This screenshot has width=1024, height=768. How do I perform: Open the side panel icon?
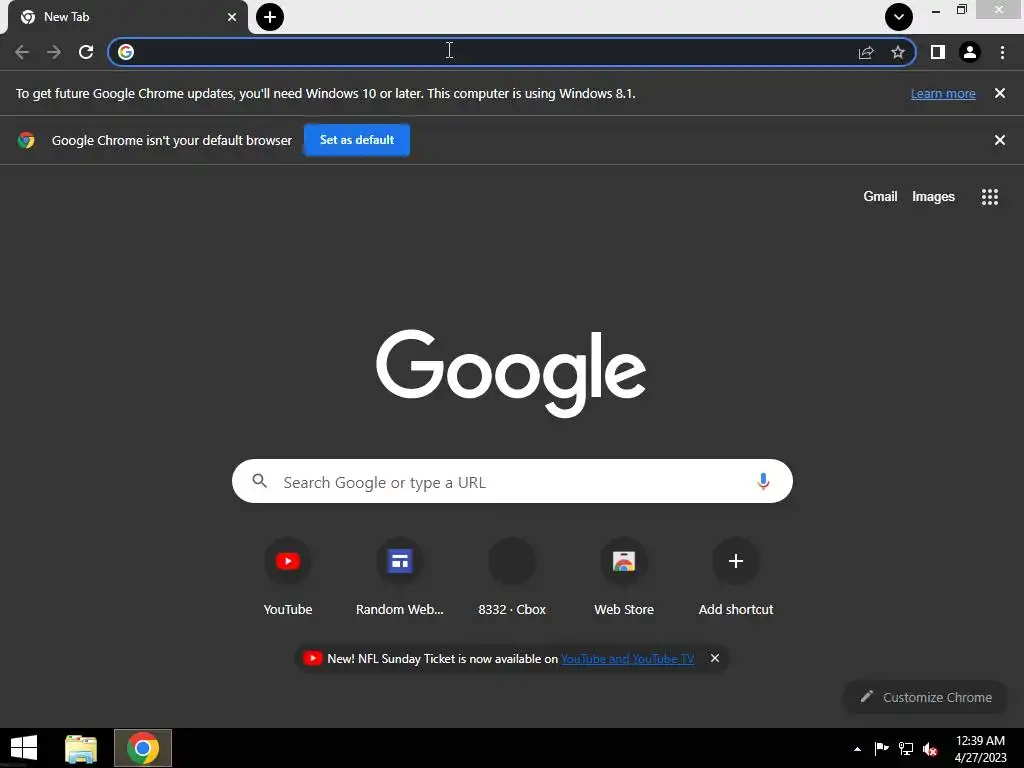pos(938,52)
